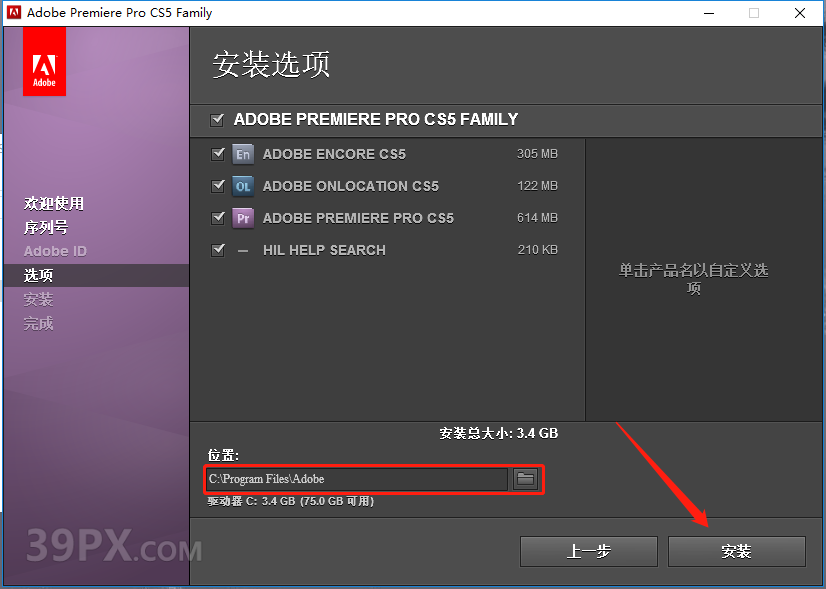Toggle the ADOBE PREMIERE PRO CS5 checkbox
The image size is (826, 589).
218,218
